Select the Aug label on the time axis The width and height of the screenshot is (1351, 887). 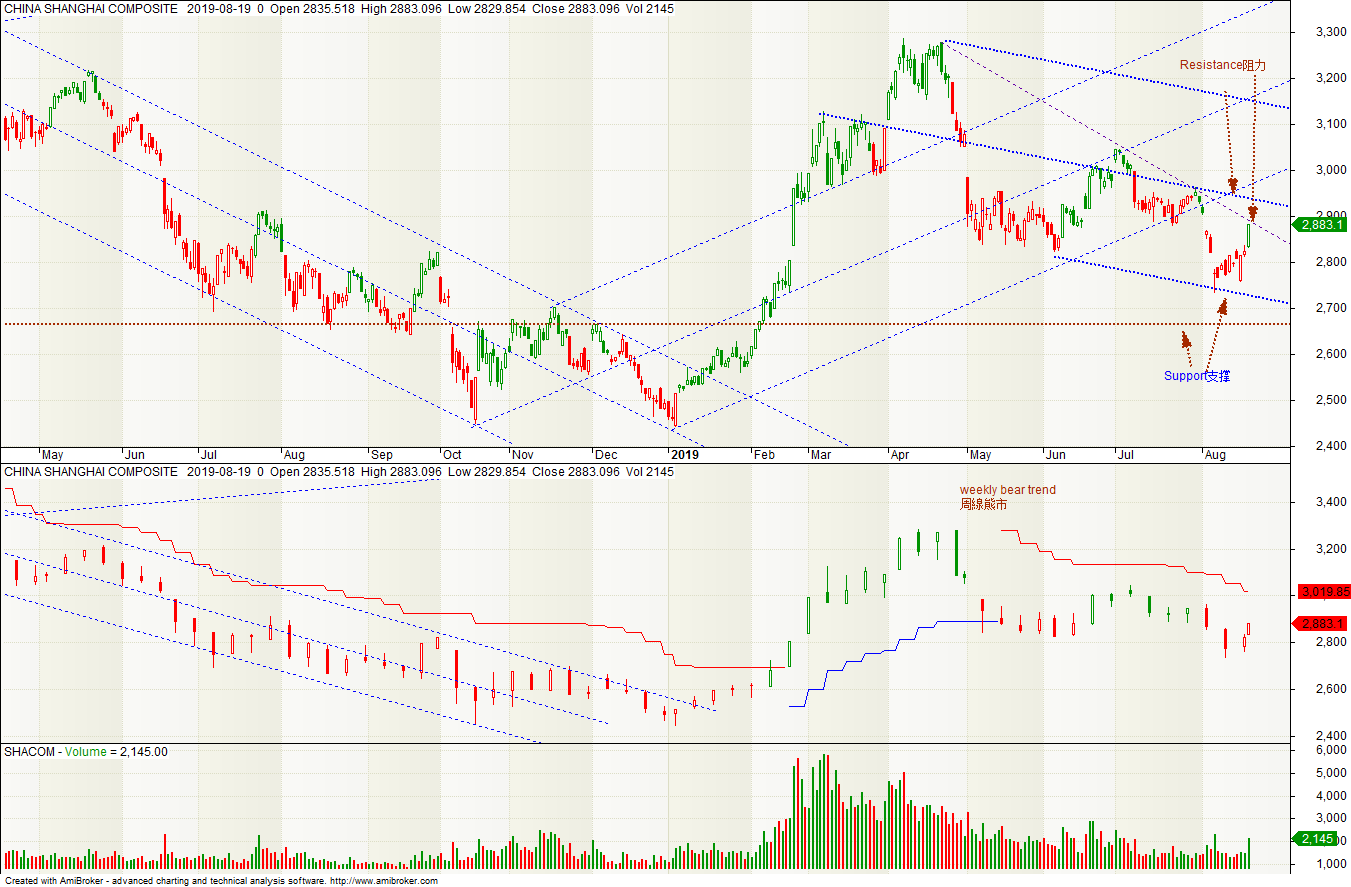[1217, 454]
